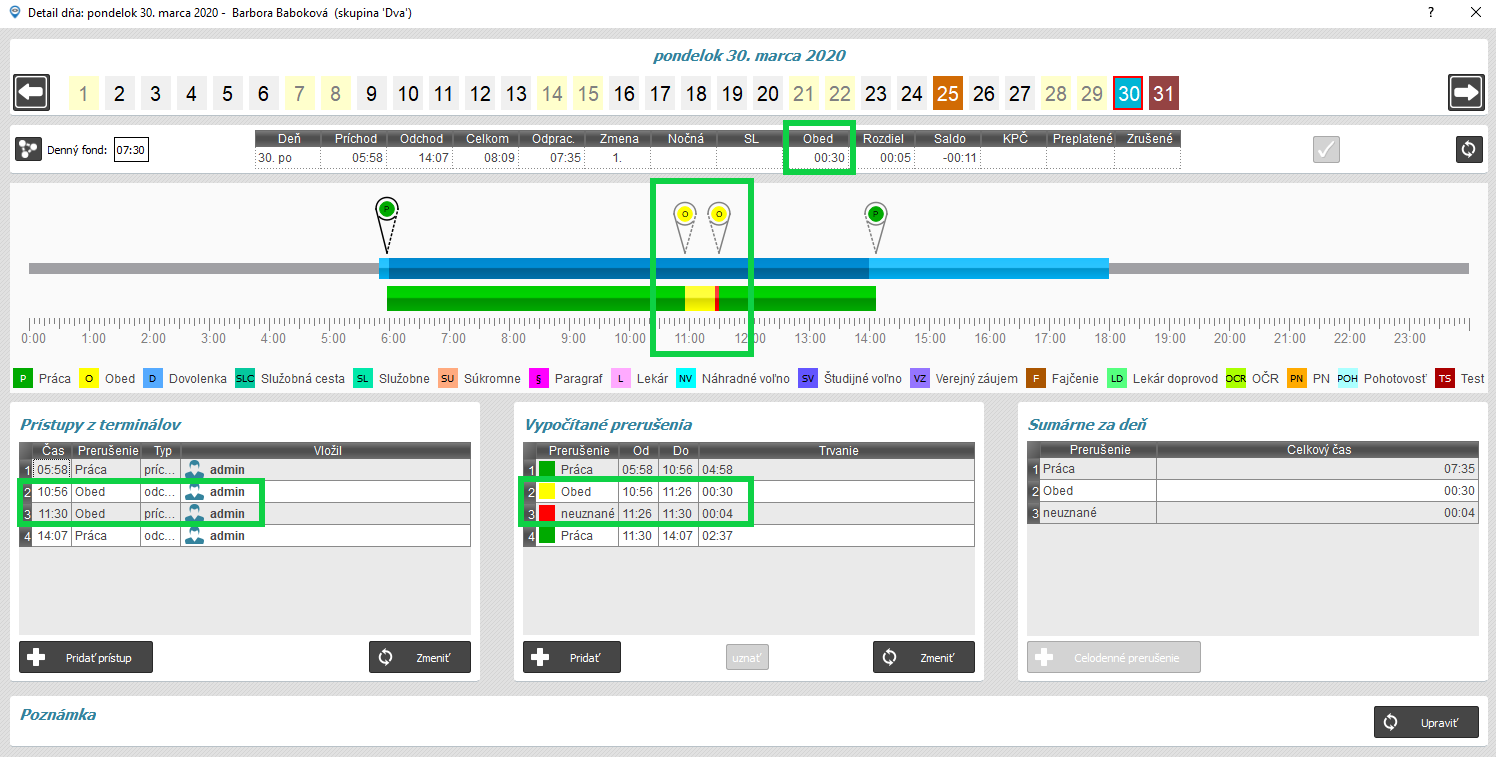Select the second yellow Obed pin
This screenshot has width=1496, height=757.
coord(718,226)
